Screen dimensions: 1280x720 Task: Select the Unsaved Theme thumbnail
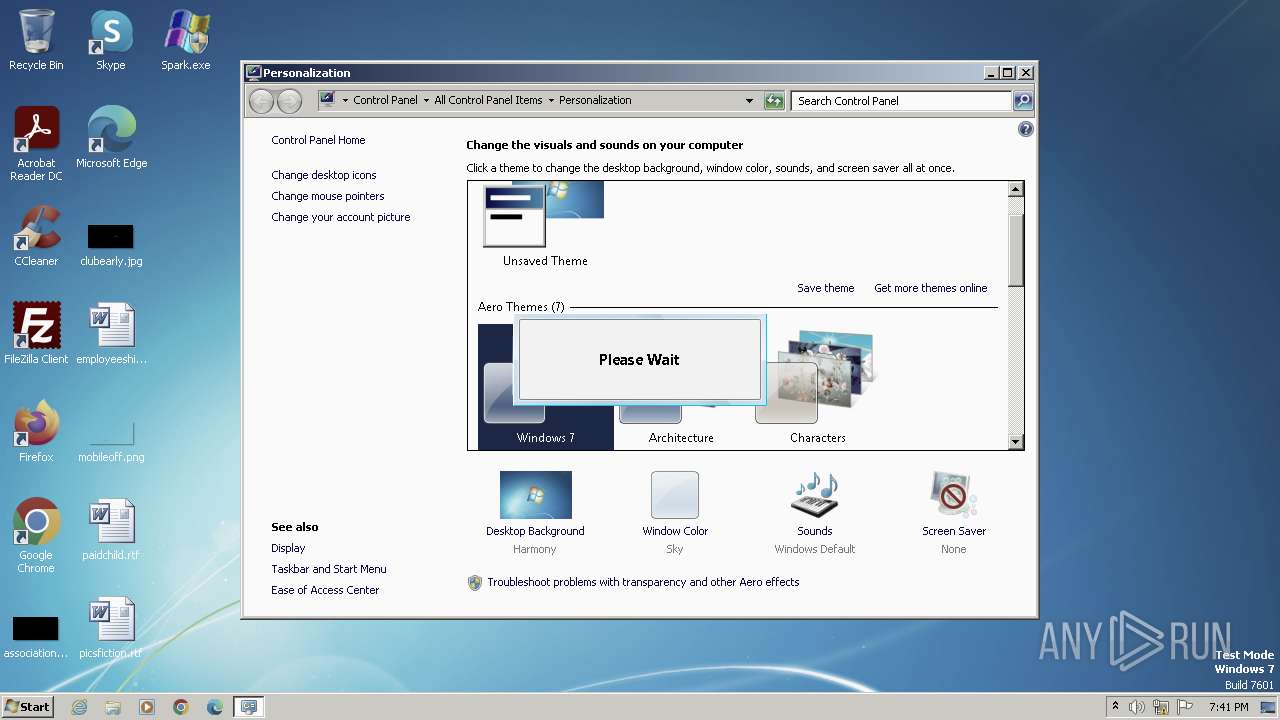click(544, 214)
